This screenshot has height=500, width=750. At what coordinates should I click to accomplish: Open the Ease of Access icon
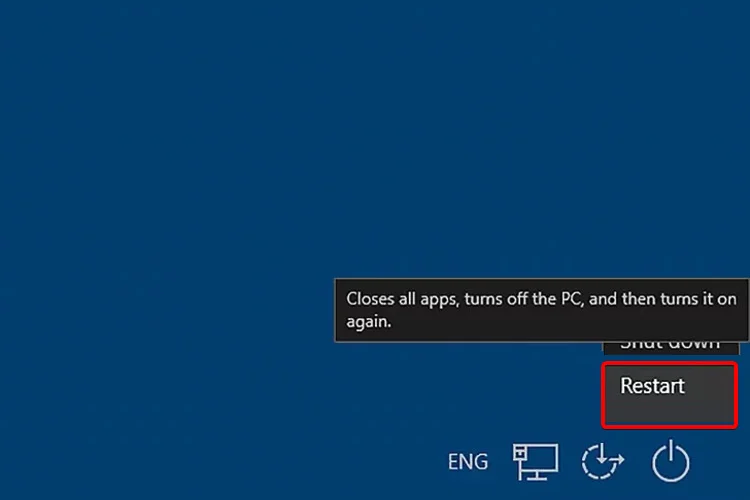[602, 461]
